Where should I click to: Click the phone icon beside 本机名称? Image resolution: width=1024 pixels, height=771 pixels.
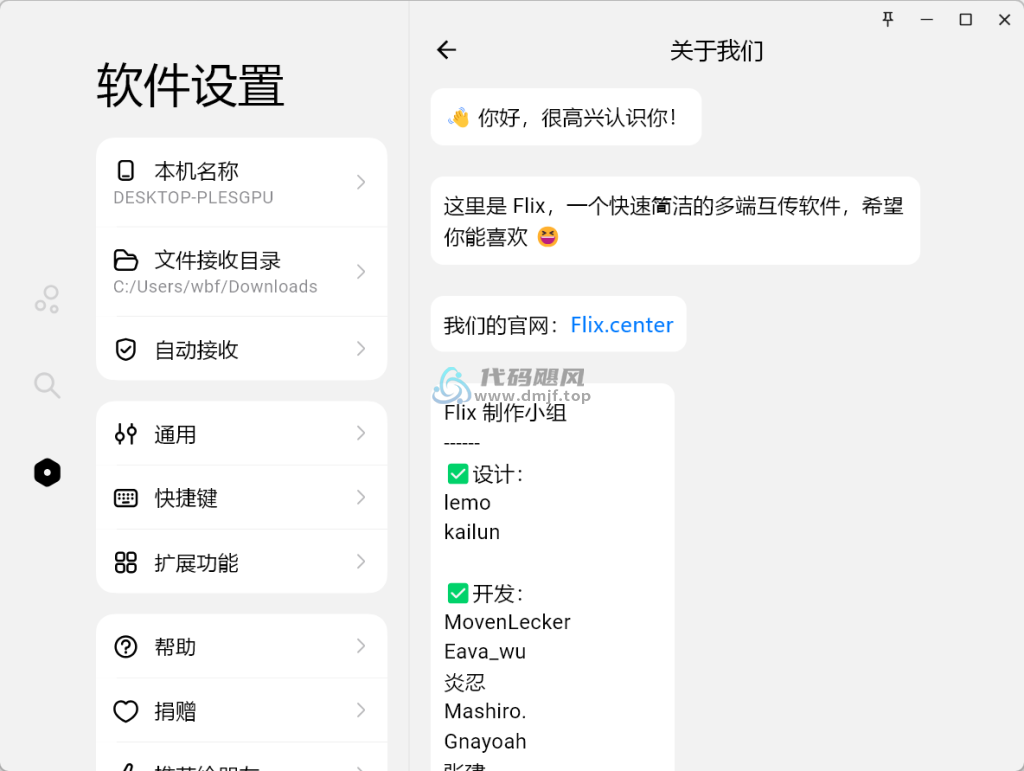click(x=125, y=171)
